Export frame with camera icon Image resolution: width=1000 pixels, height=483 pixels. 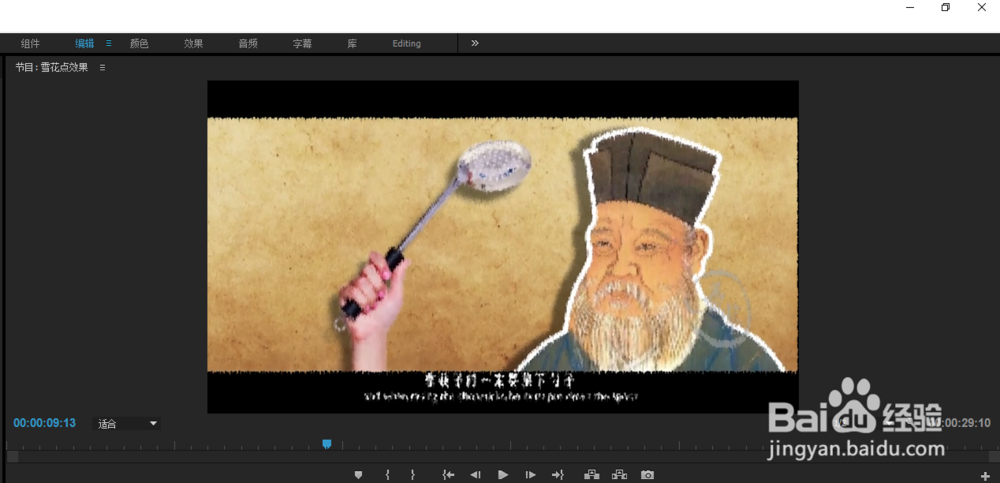click(647, 475)
